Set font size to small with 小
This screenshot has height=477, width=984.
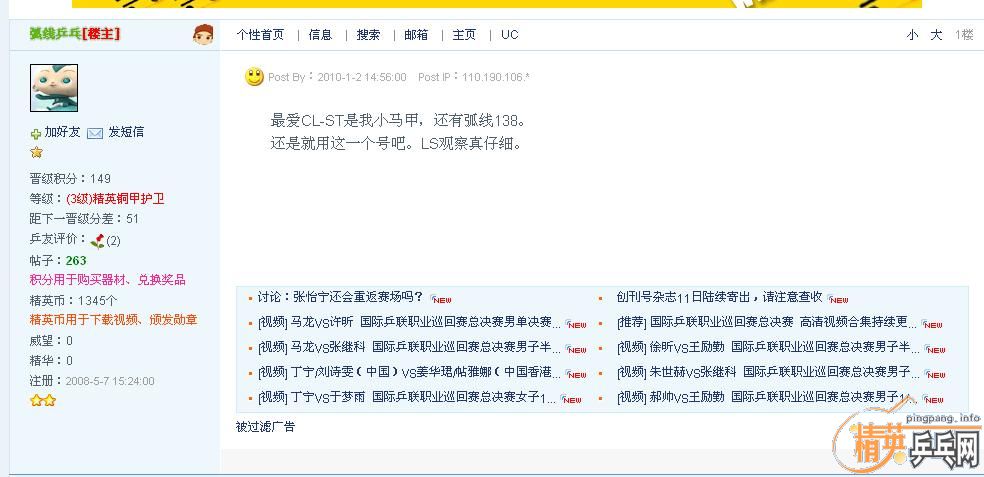click(912, 35)
